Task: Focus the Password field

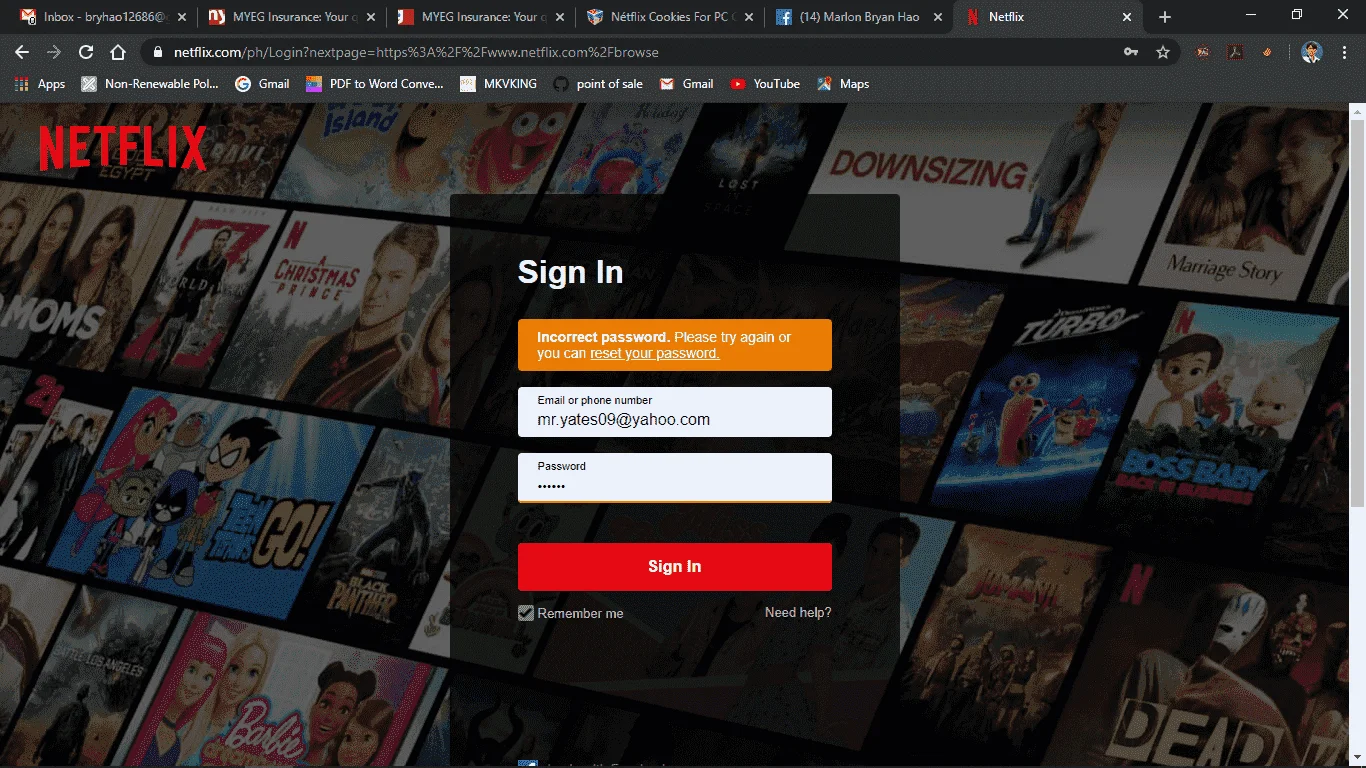Action: pyautogui.click(x=675, y=477)
